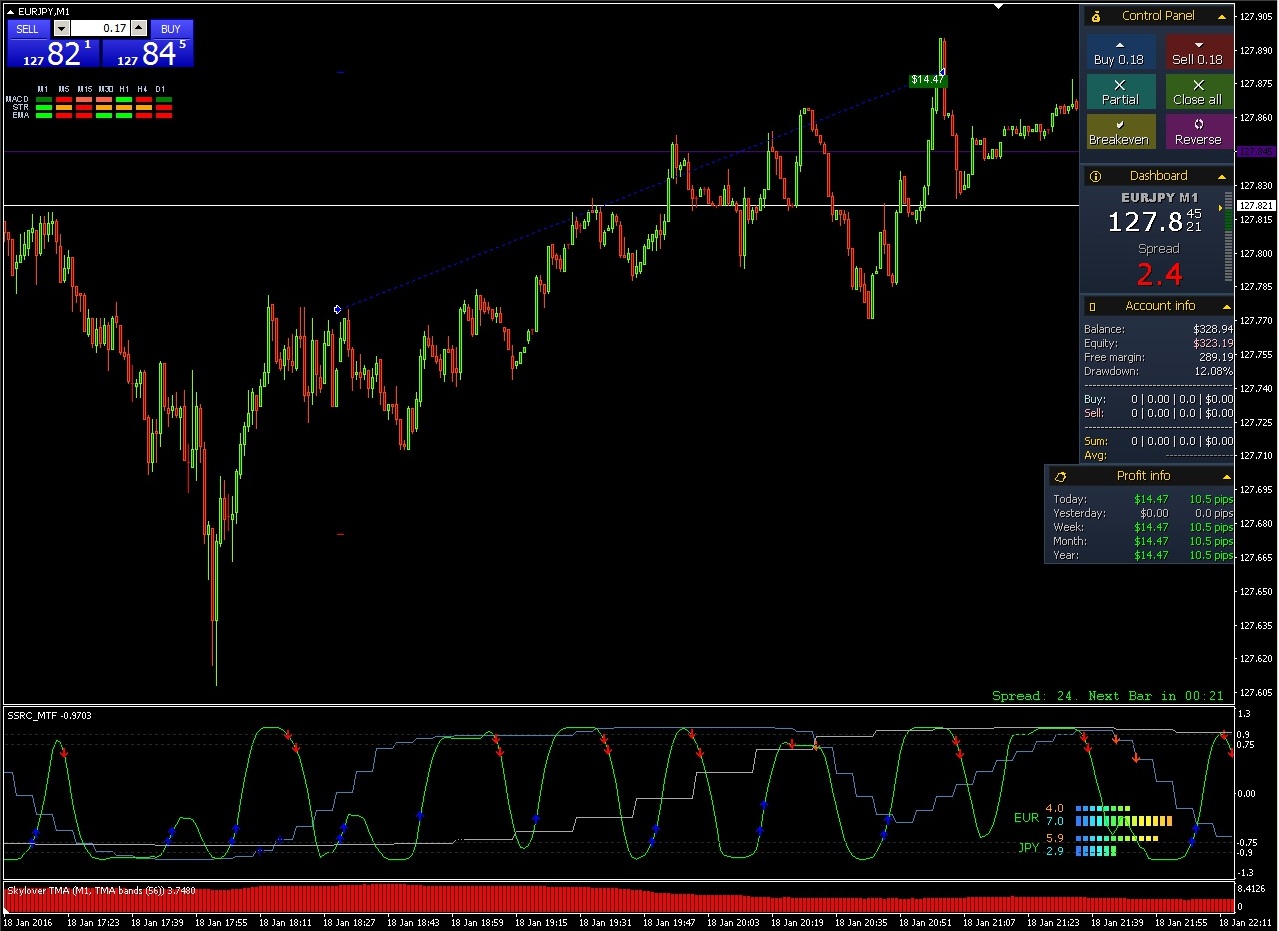The width and height of the screenshot is (1279, 931).
Task: Collapse the Account info section
Action: tap(1226, 306)
